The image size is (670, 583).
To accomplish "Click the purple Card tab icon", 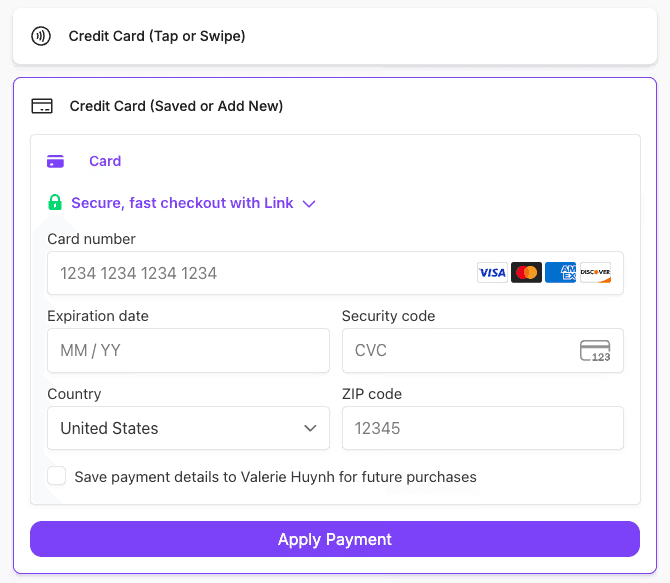I will pos(56,161).
